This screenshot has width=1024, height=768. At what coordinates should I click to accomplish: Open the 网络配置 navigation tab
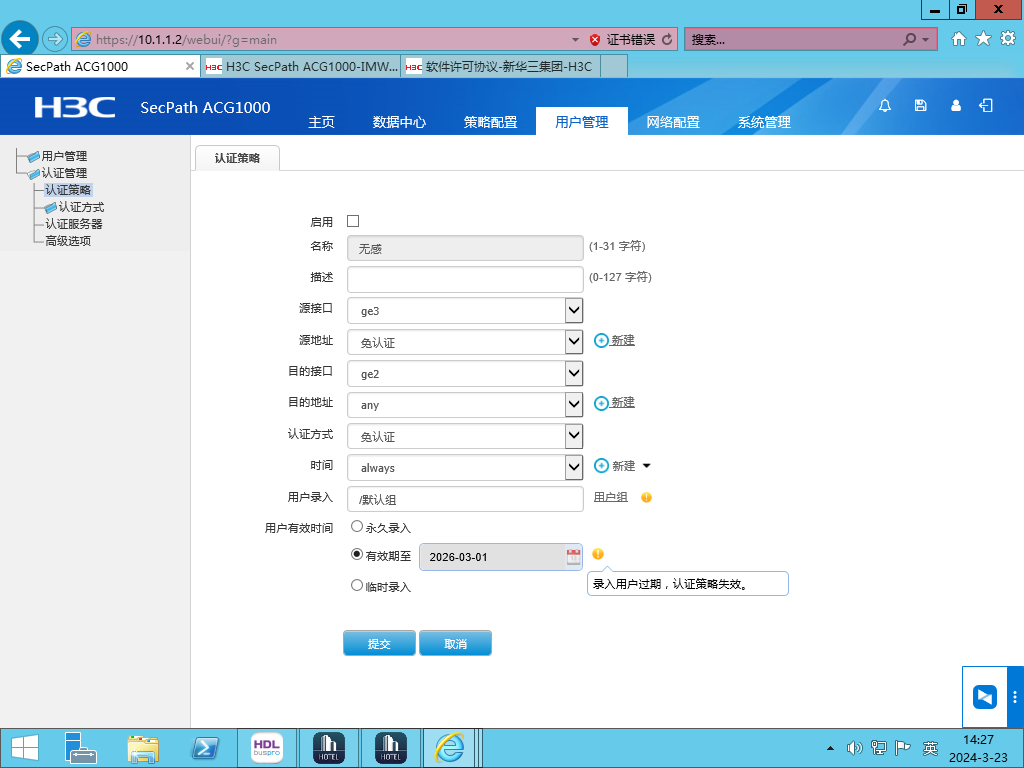pyautogui.click(x=673, y=122)
